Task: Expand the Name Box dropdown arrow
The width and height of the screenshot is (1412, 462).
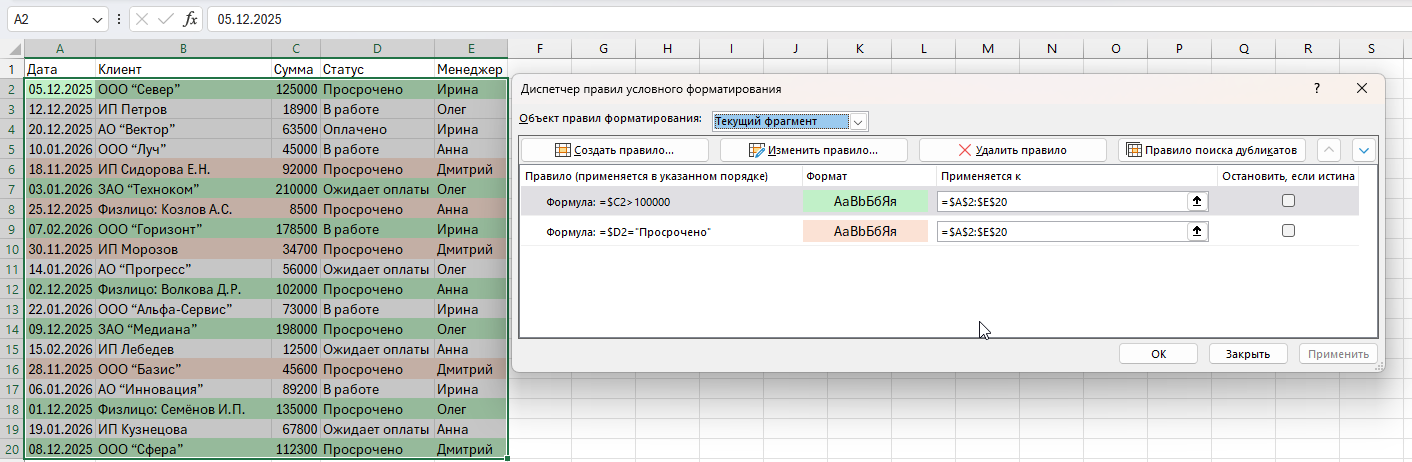Action: (97, 19)
